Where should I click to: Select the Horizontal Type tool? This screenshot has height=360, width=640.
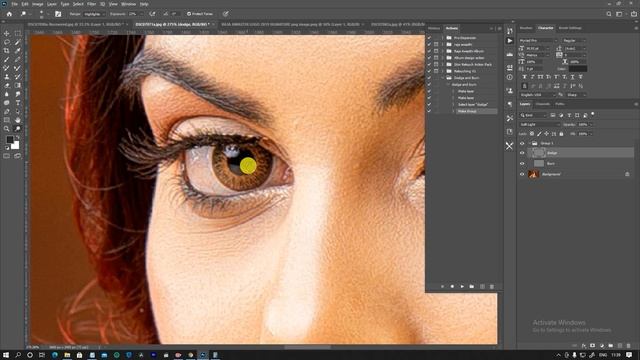point(18,103)
